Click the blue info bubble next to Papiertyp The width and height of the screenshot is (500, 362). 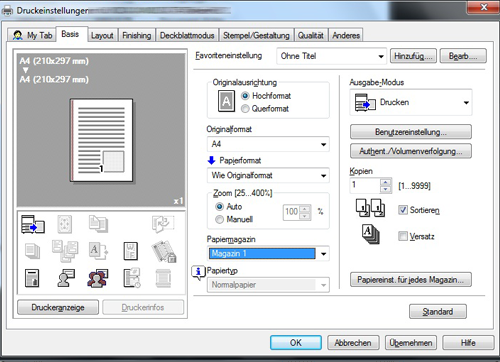[198, 272]
